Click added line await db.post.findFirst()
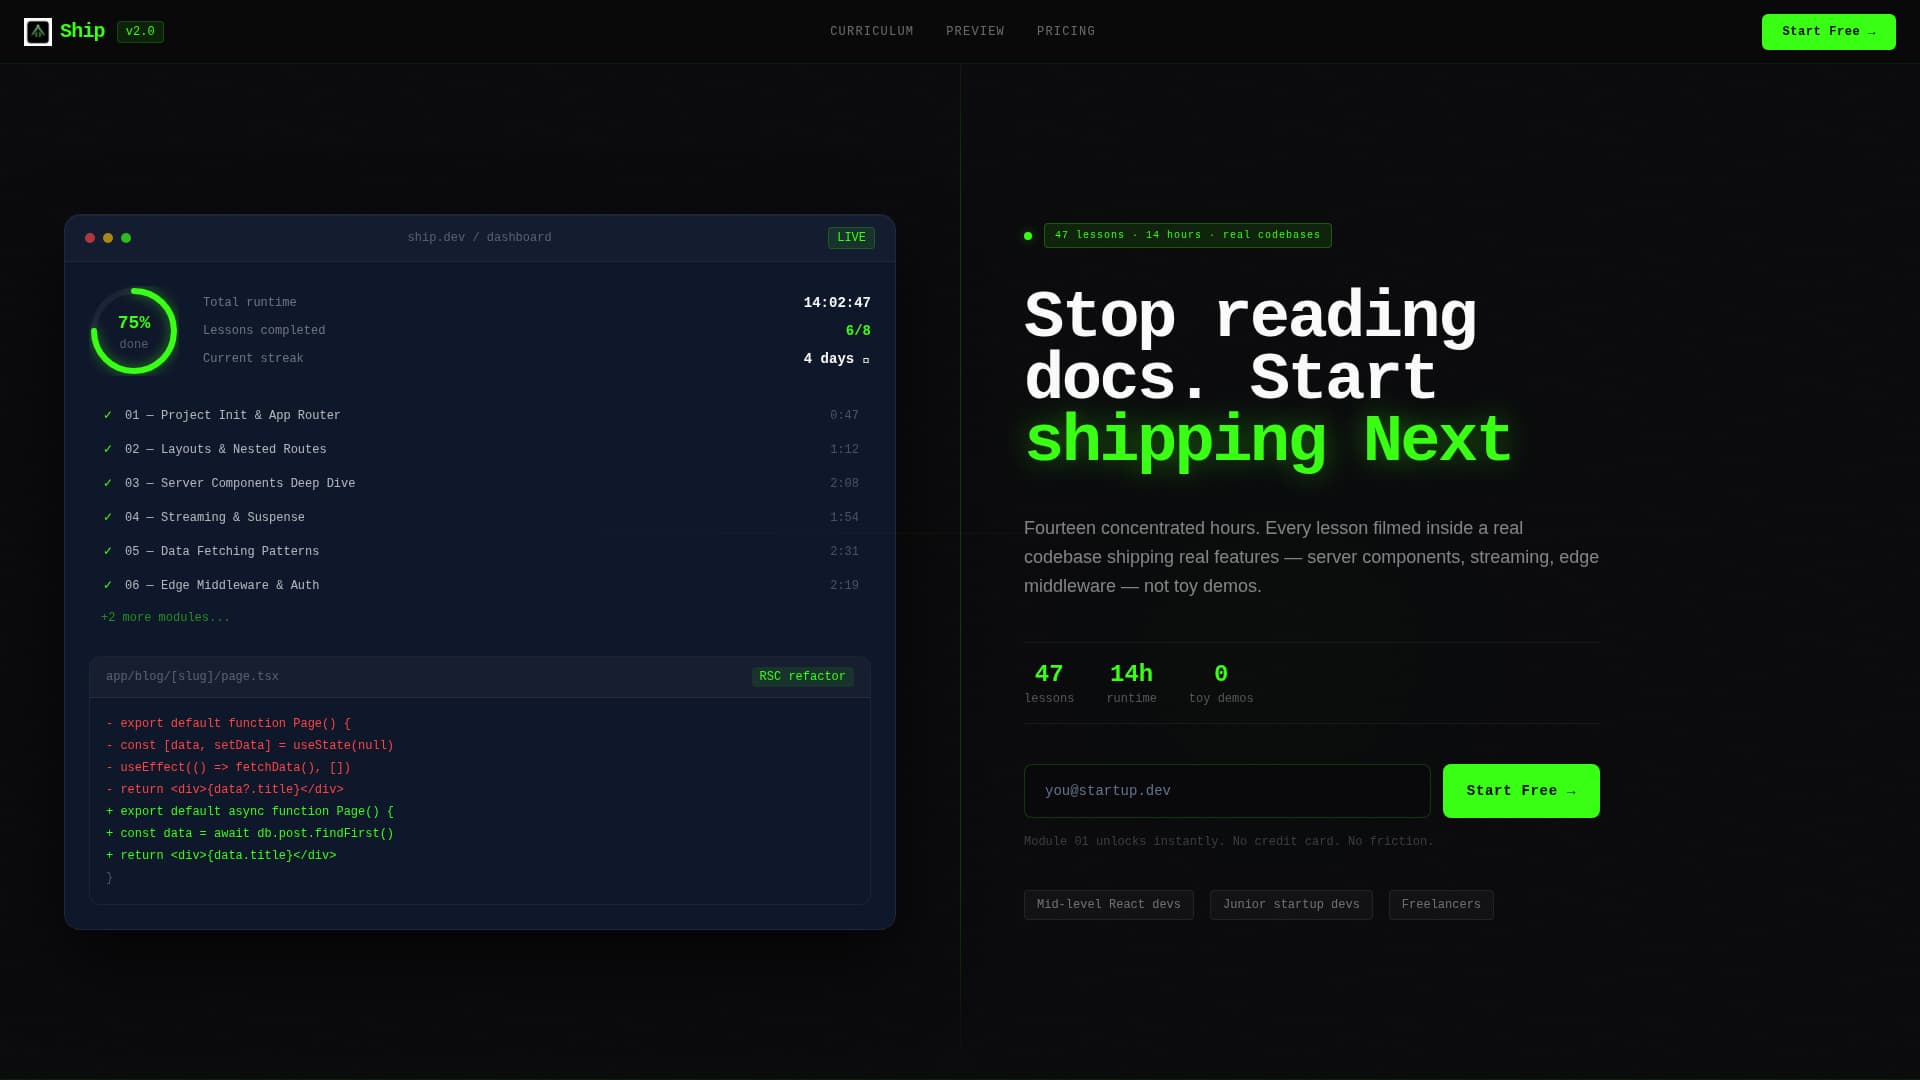The height and width of the screenshot is (1080, 1920). (x=250, y=834)
